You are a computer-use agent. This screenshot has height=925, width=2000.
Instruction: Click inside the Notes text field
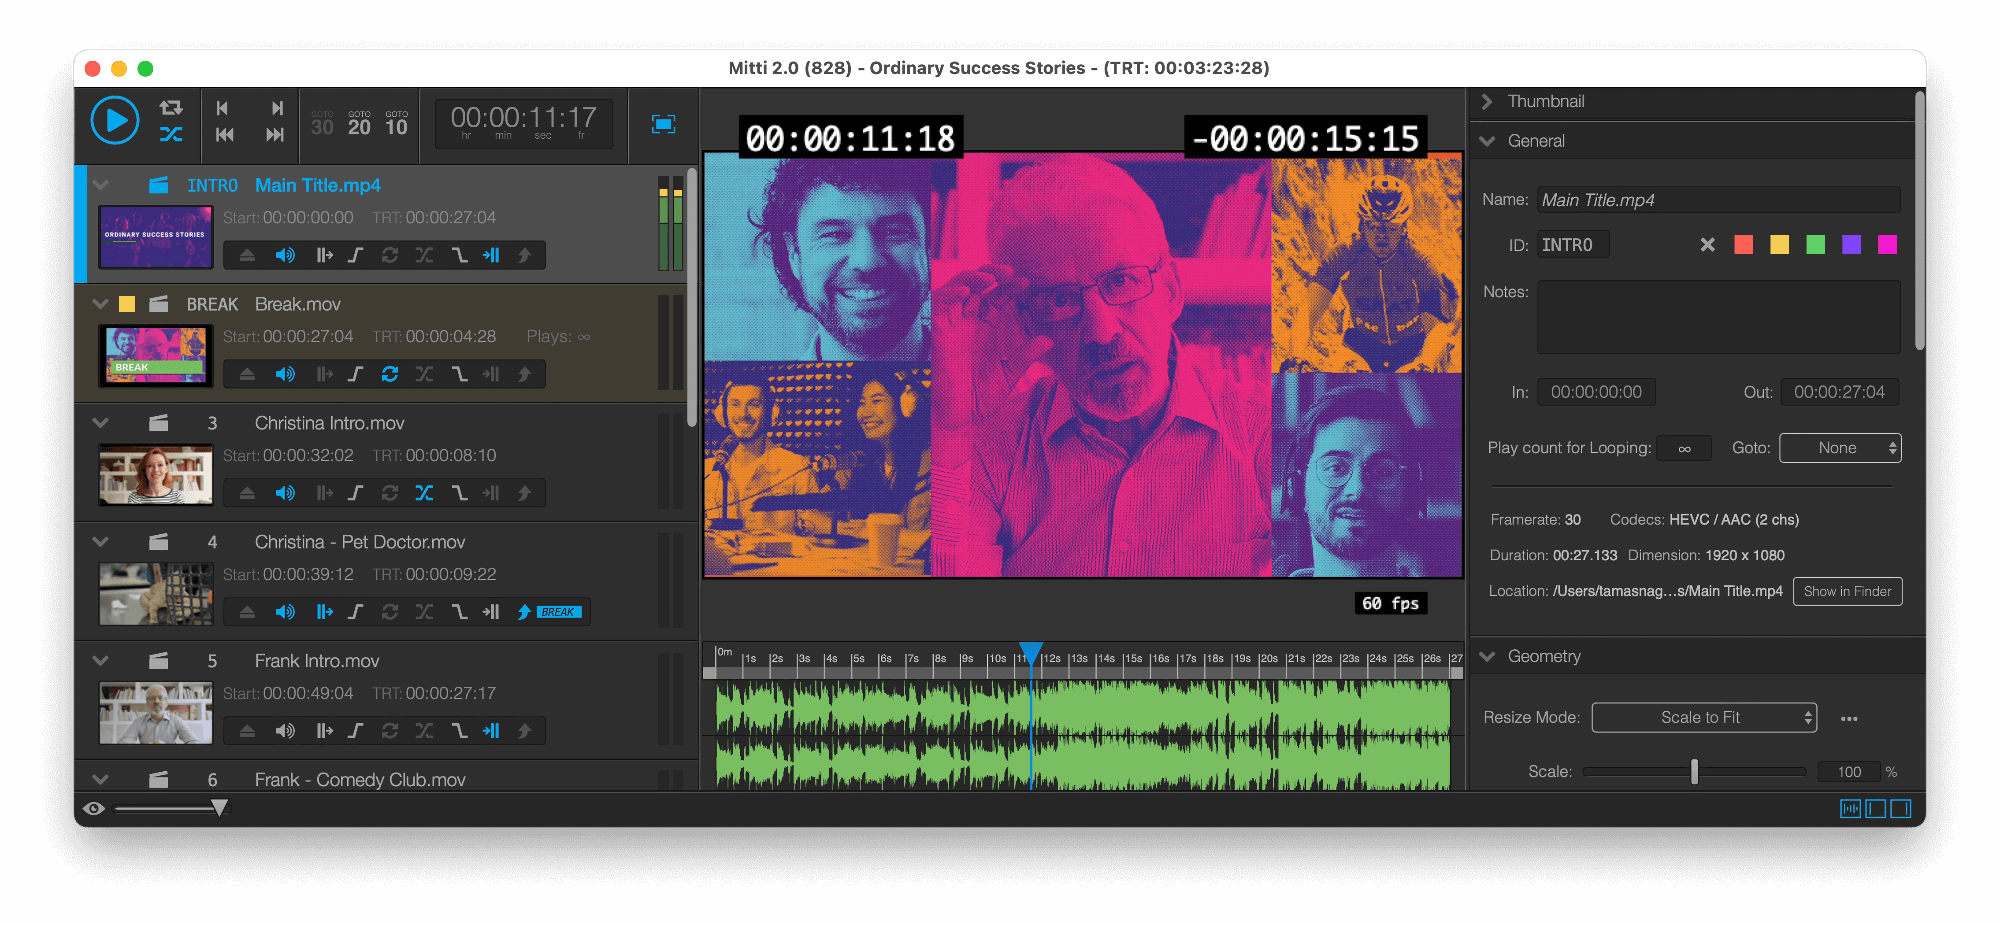pos(1718,317)
